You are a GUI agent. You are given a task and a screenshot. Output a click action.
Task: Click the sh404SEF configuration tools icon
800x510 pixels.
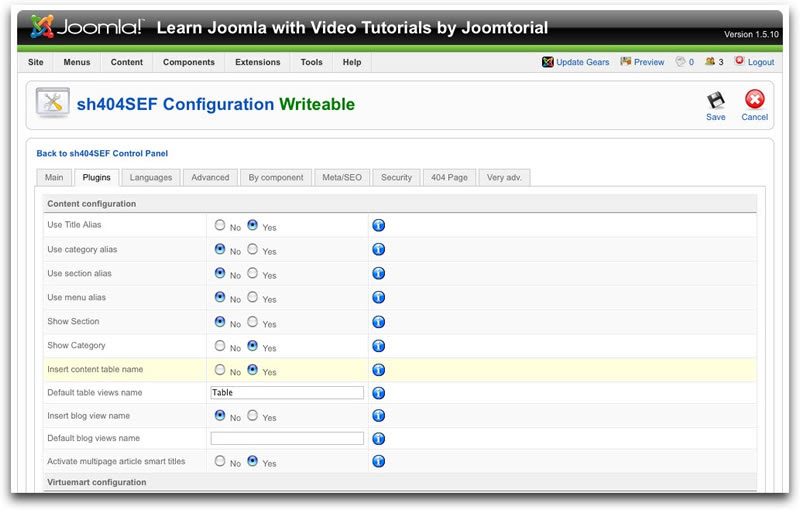(x=53, y=103)
